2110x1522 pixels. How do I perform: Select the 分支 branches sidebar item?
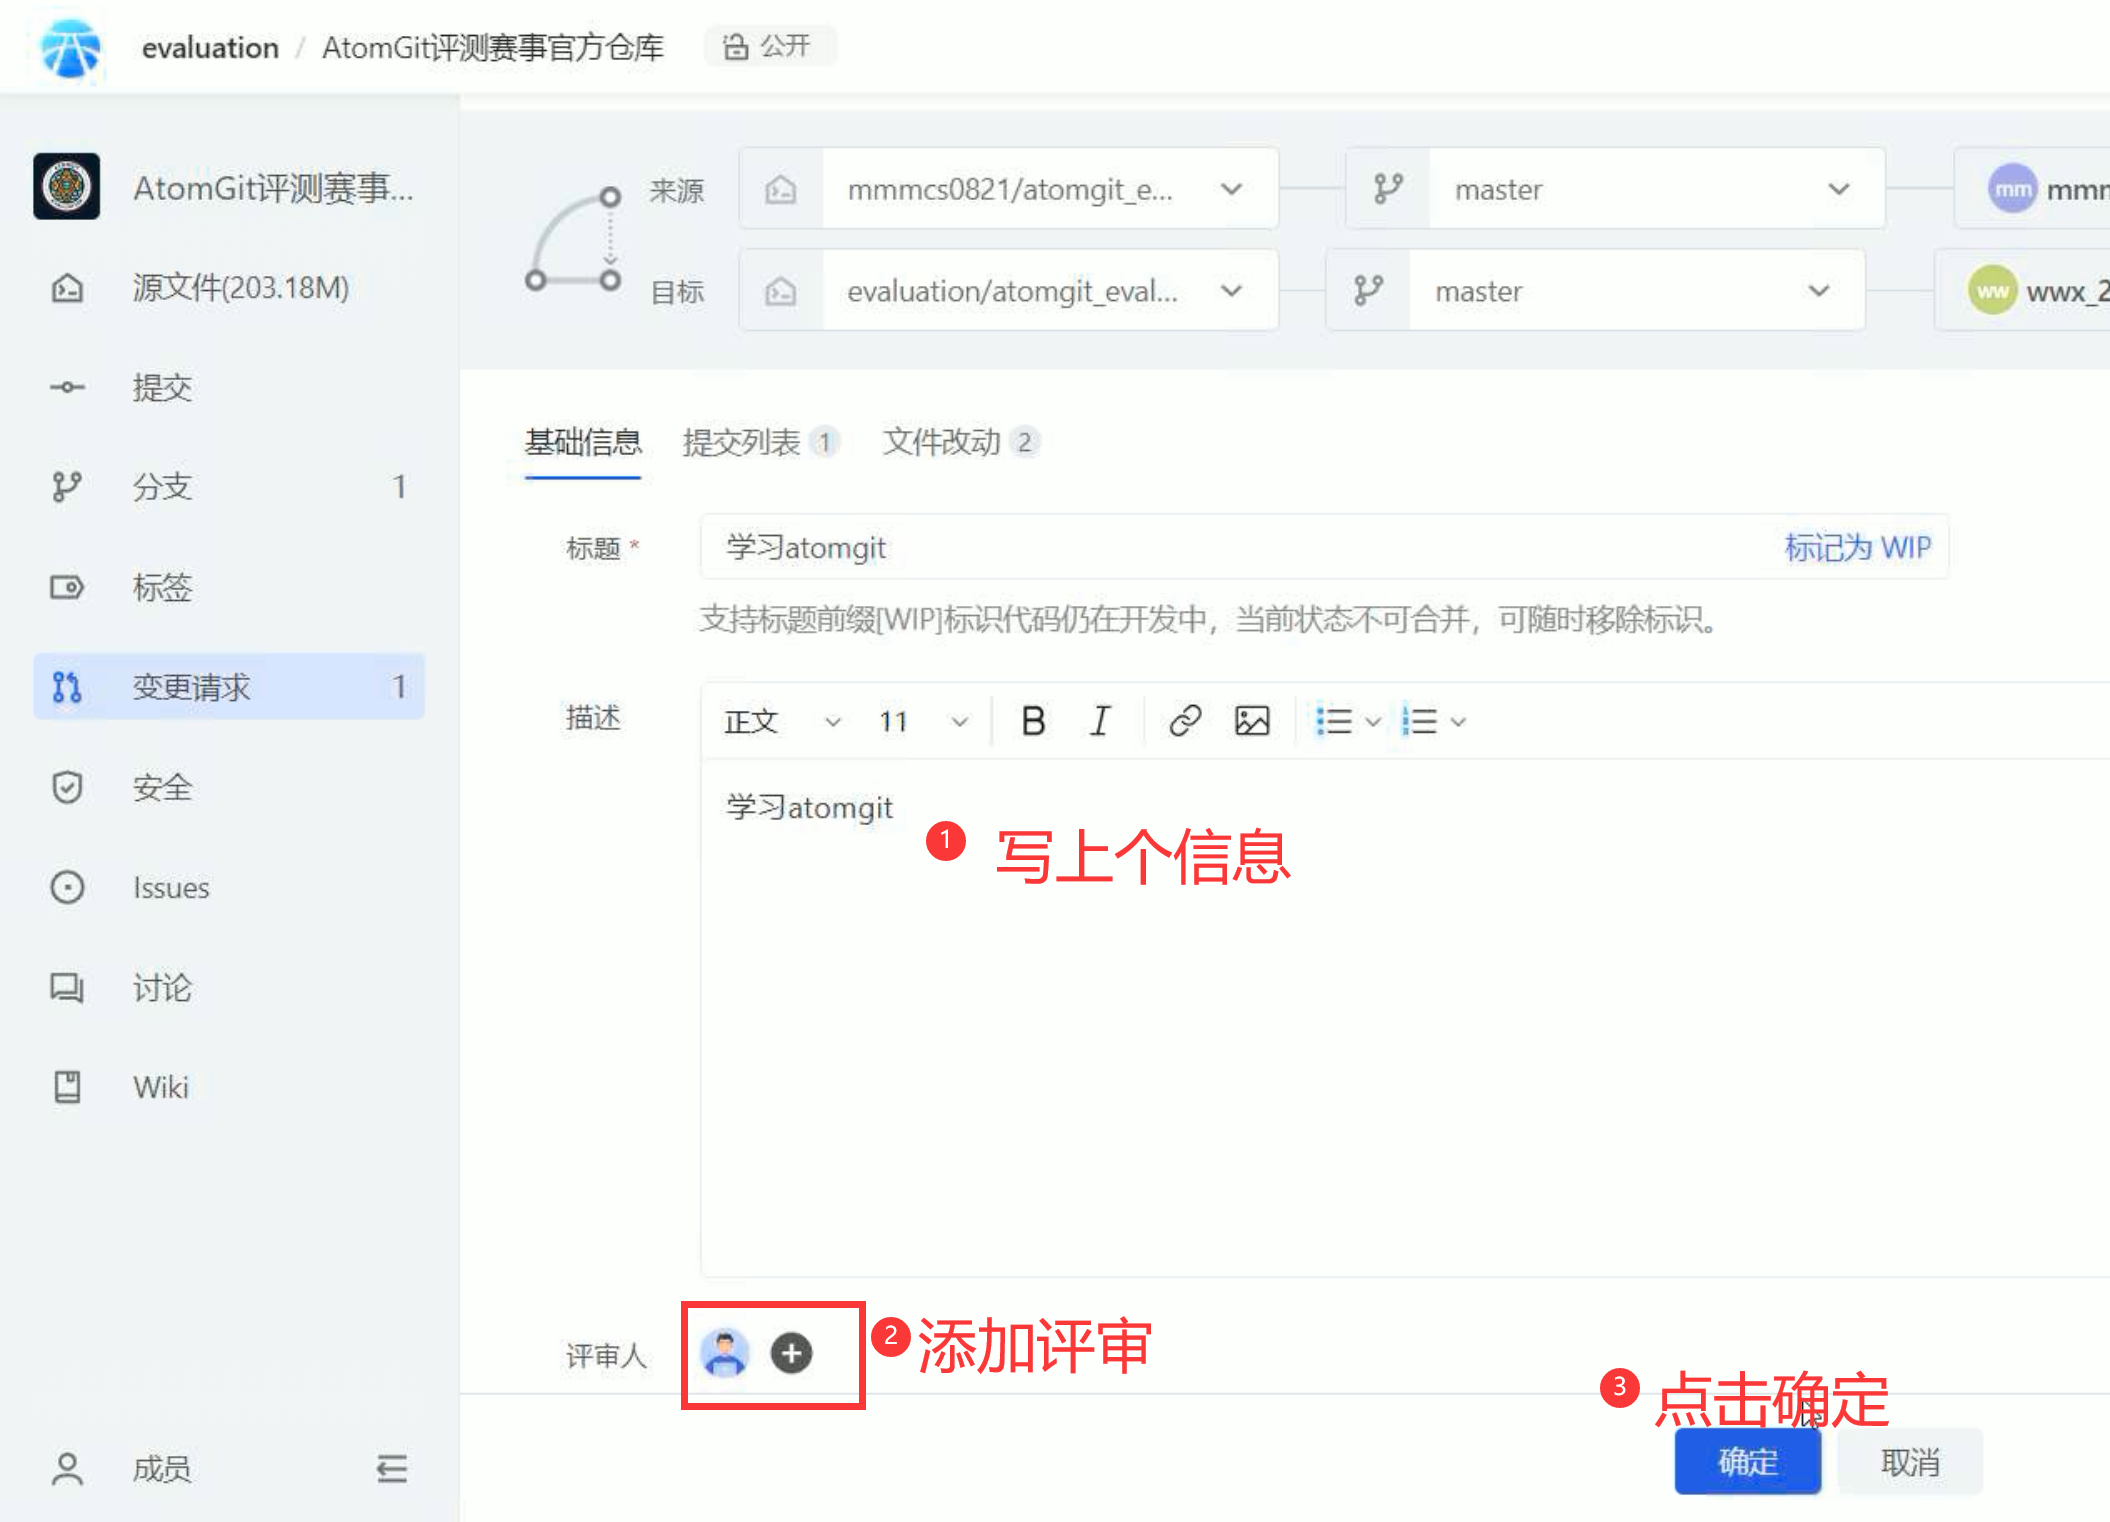point(162,487)
